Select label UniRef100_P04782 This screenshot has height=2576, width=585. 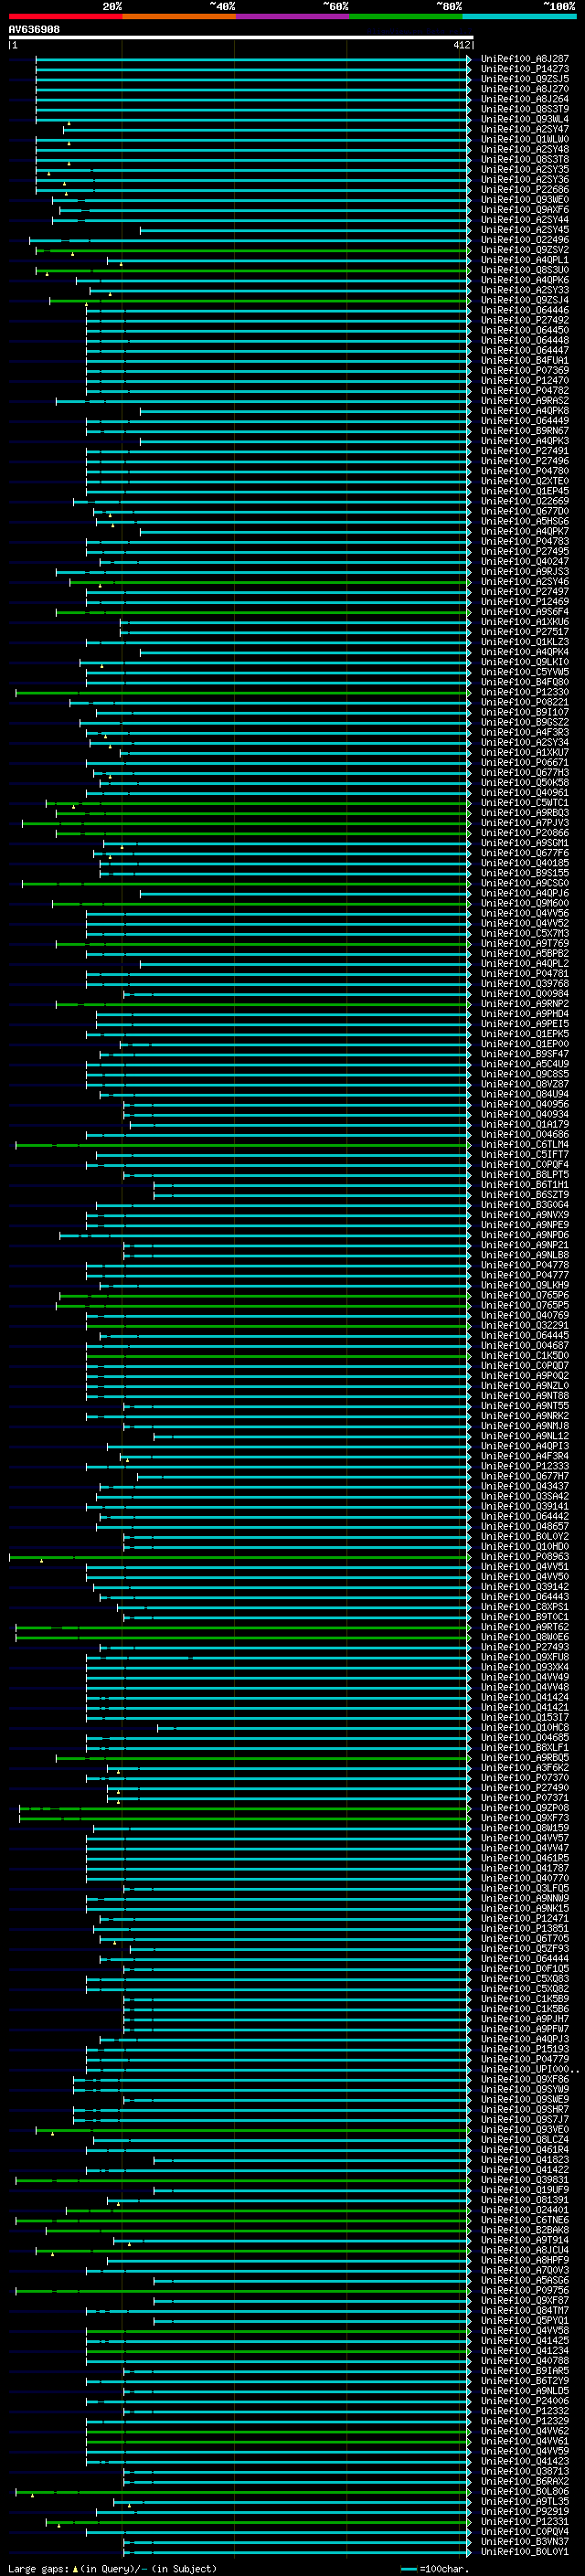pos(525,391)
